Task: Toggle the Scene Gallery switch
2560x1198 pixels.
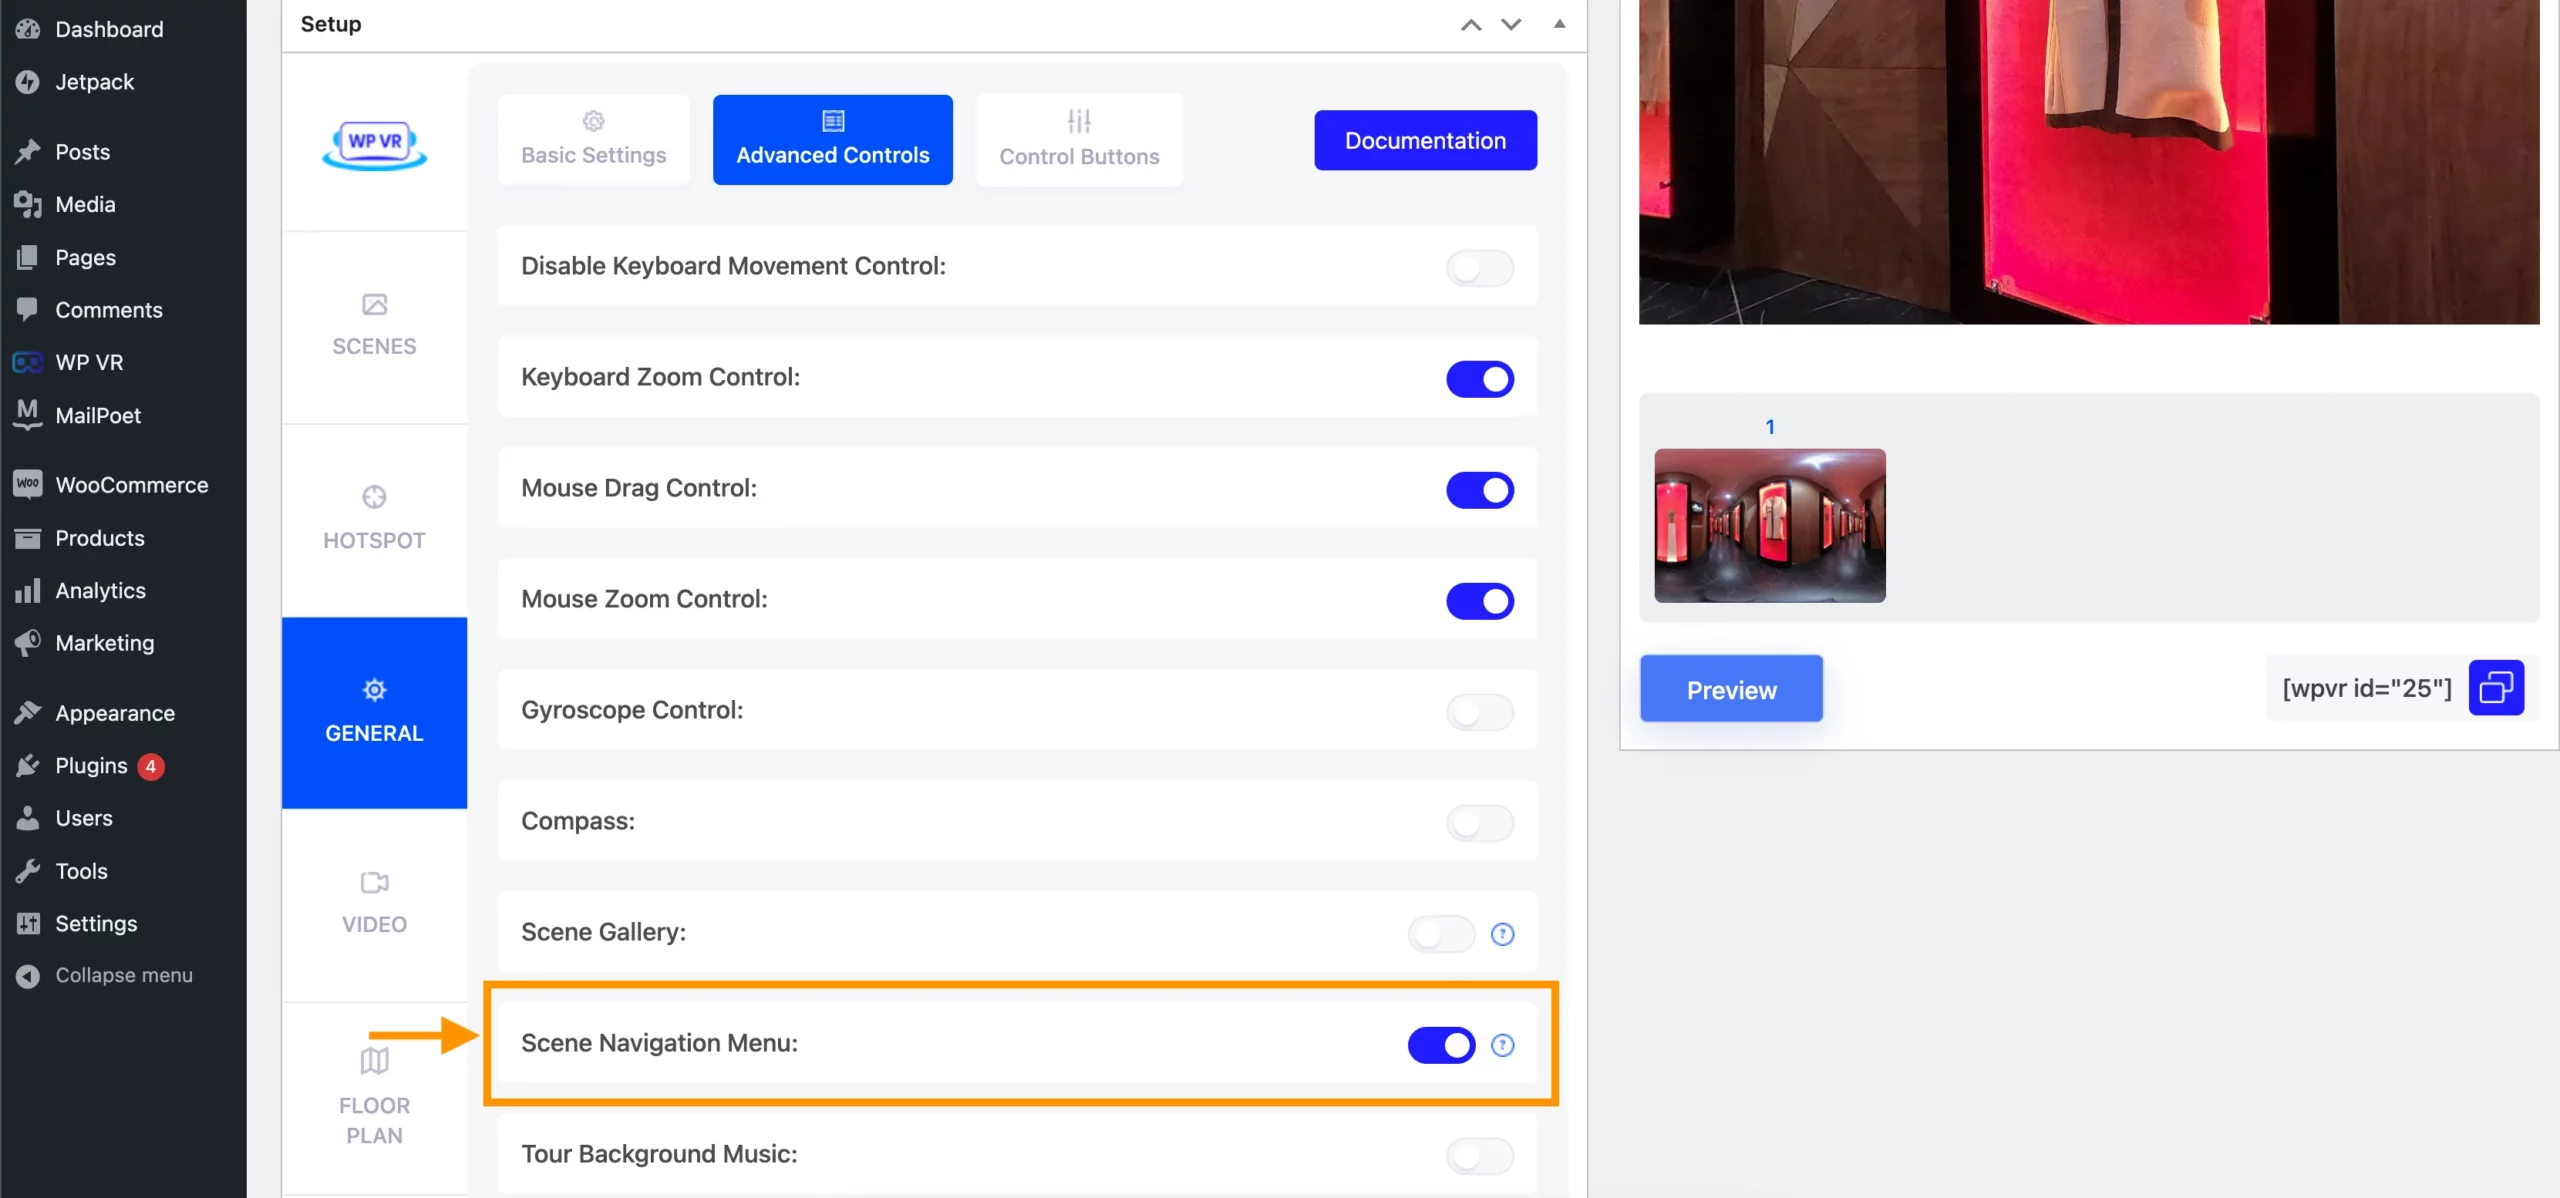Action: coord(1440,934)
